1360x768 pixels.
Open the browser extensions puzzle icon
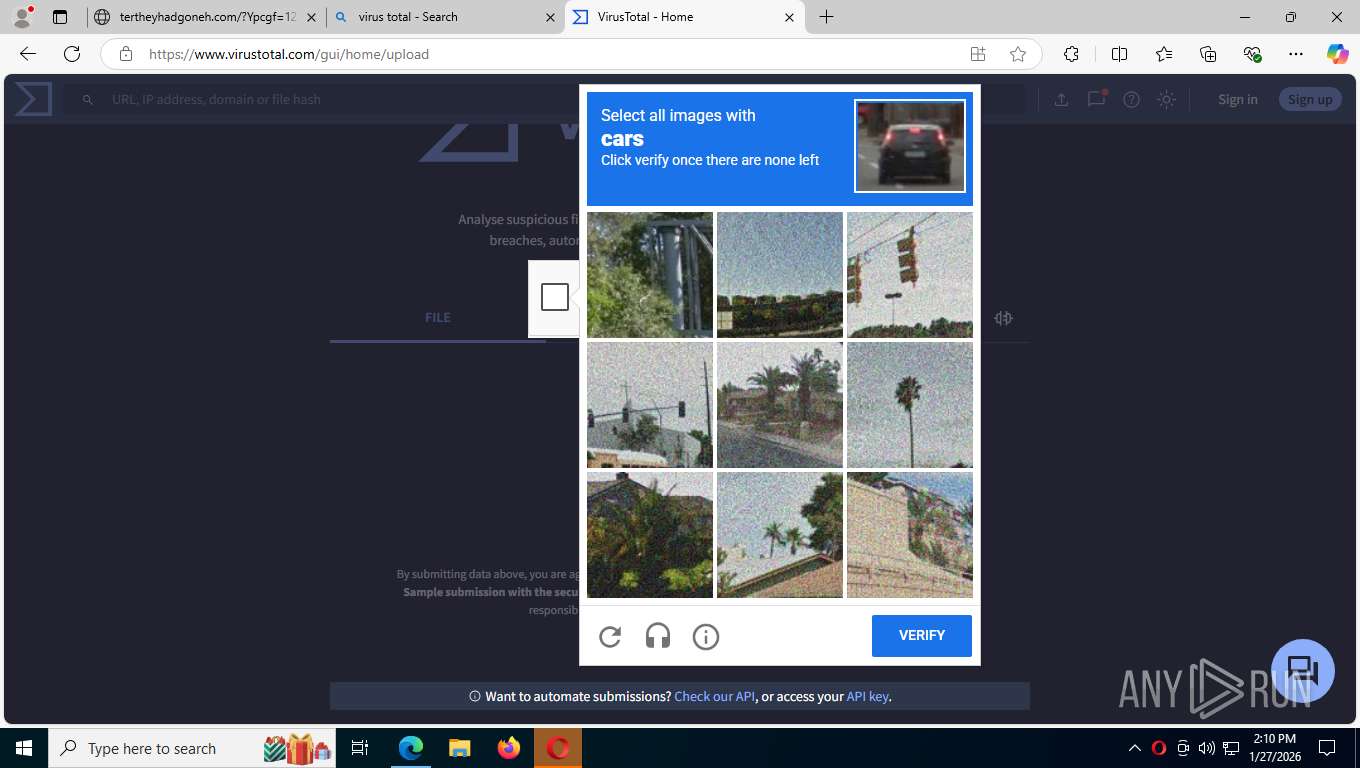[x=1072, y=54]
